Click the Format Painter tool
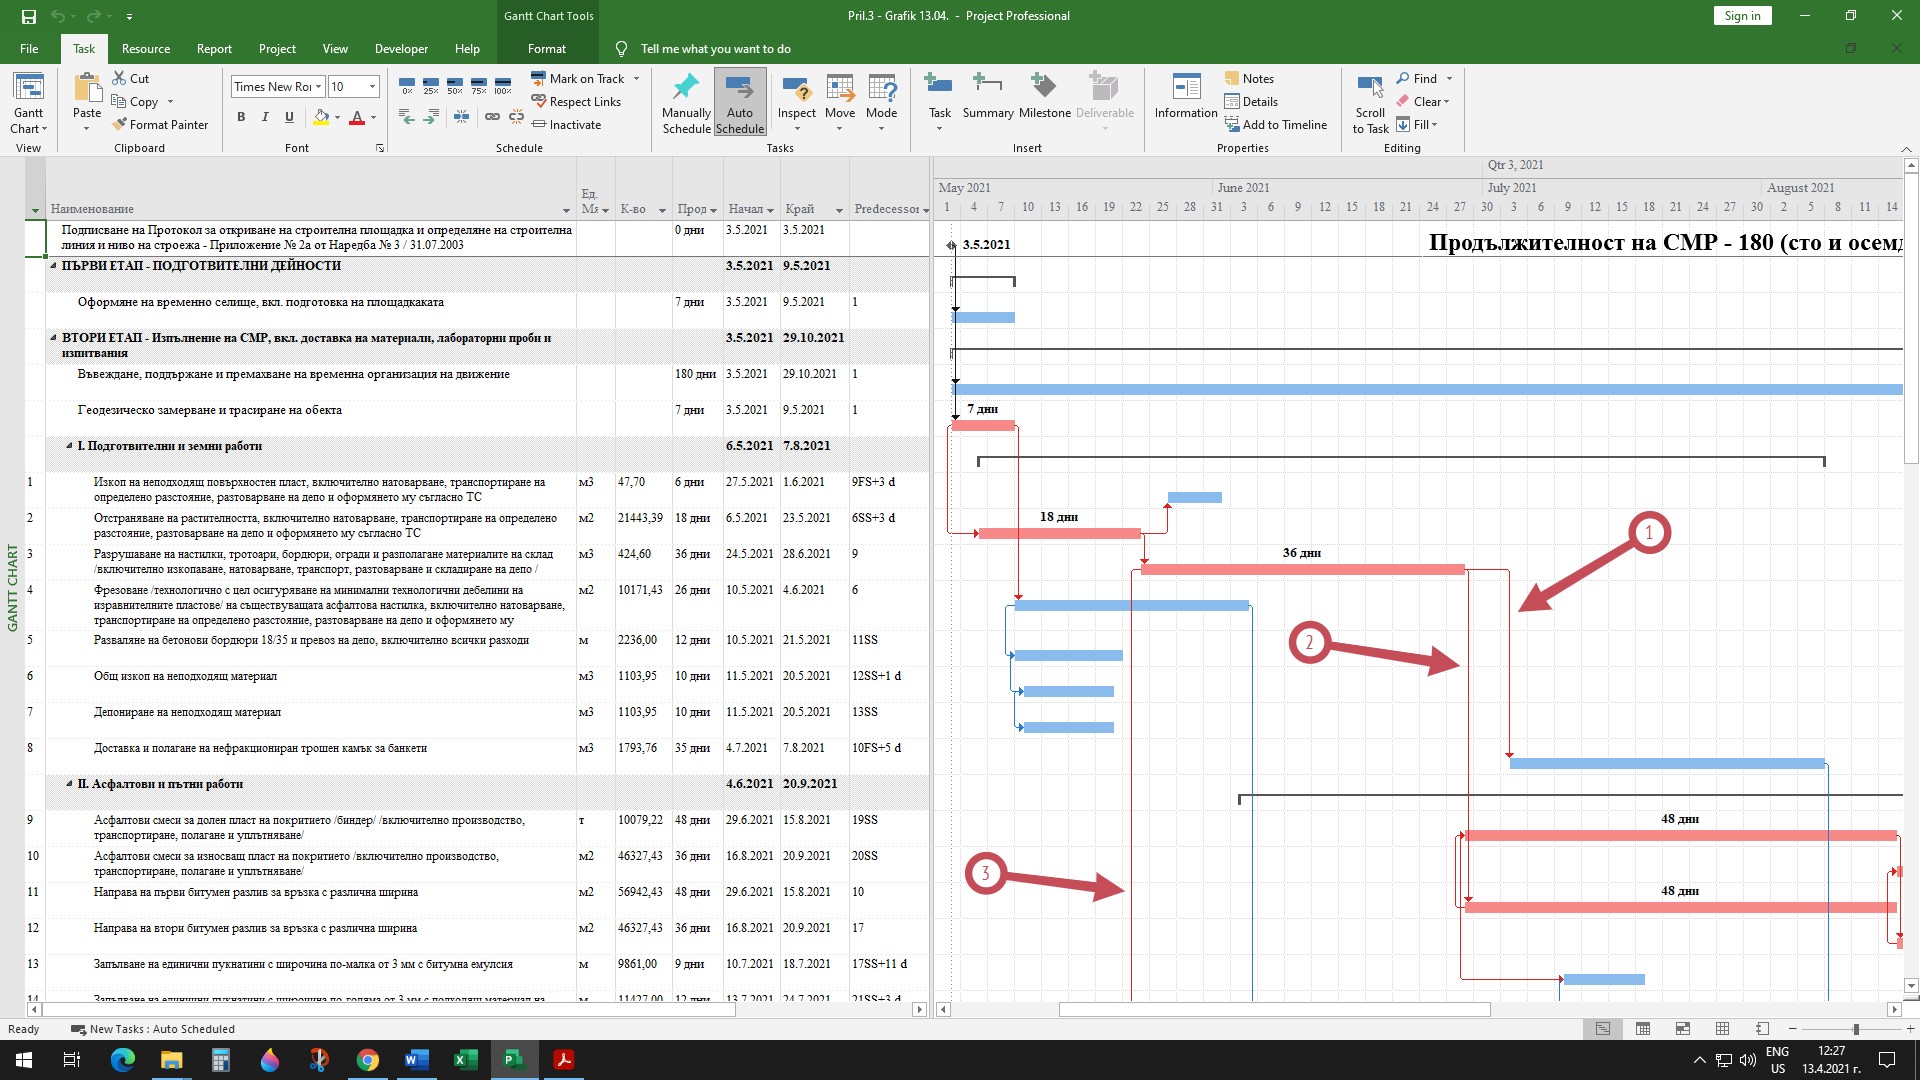The height and width of the screenshot is (1080, 1920). point(160,125)
